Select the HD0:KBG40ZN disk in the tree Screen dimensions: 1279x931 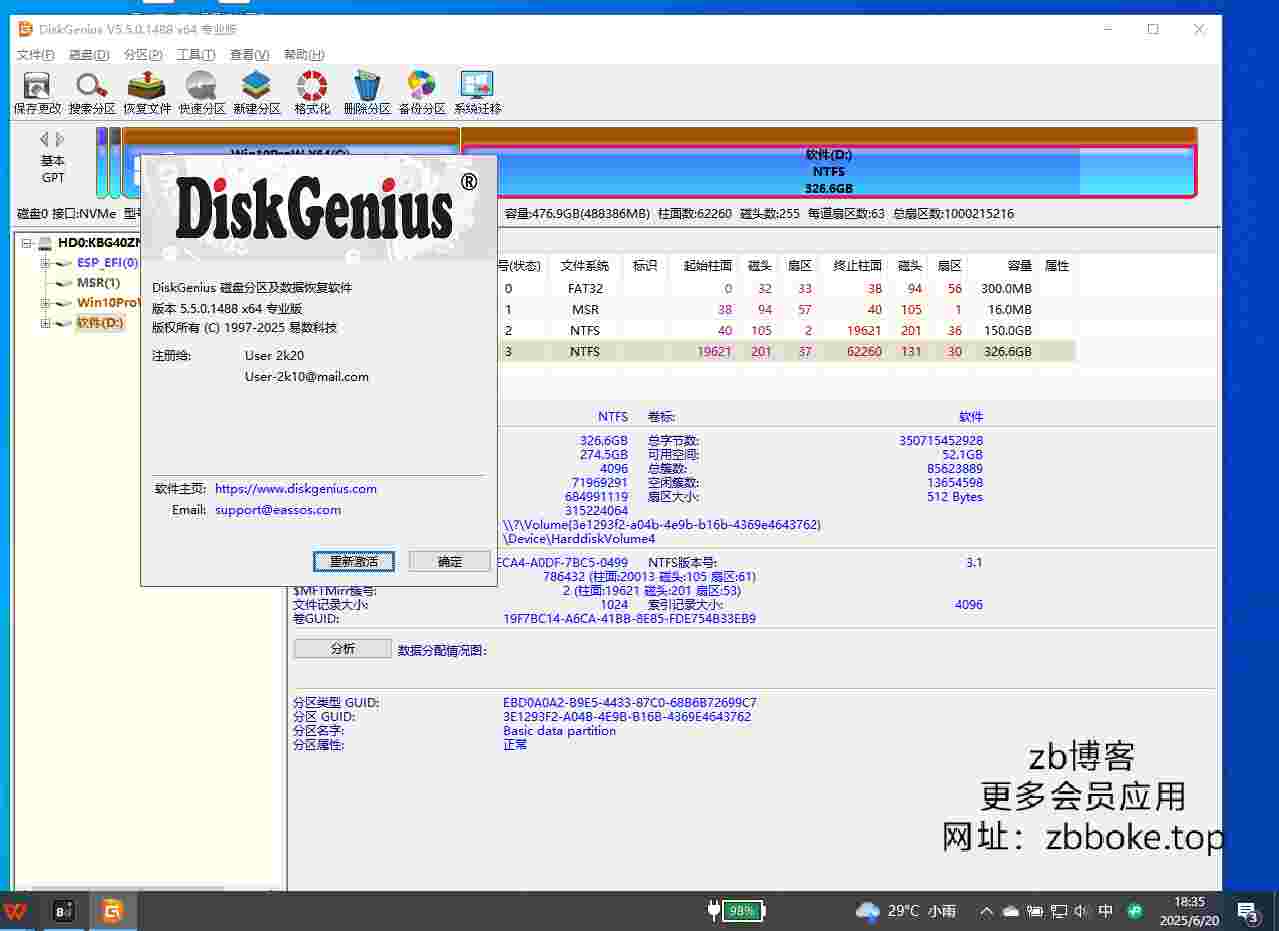(x=98, y=243)
